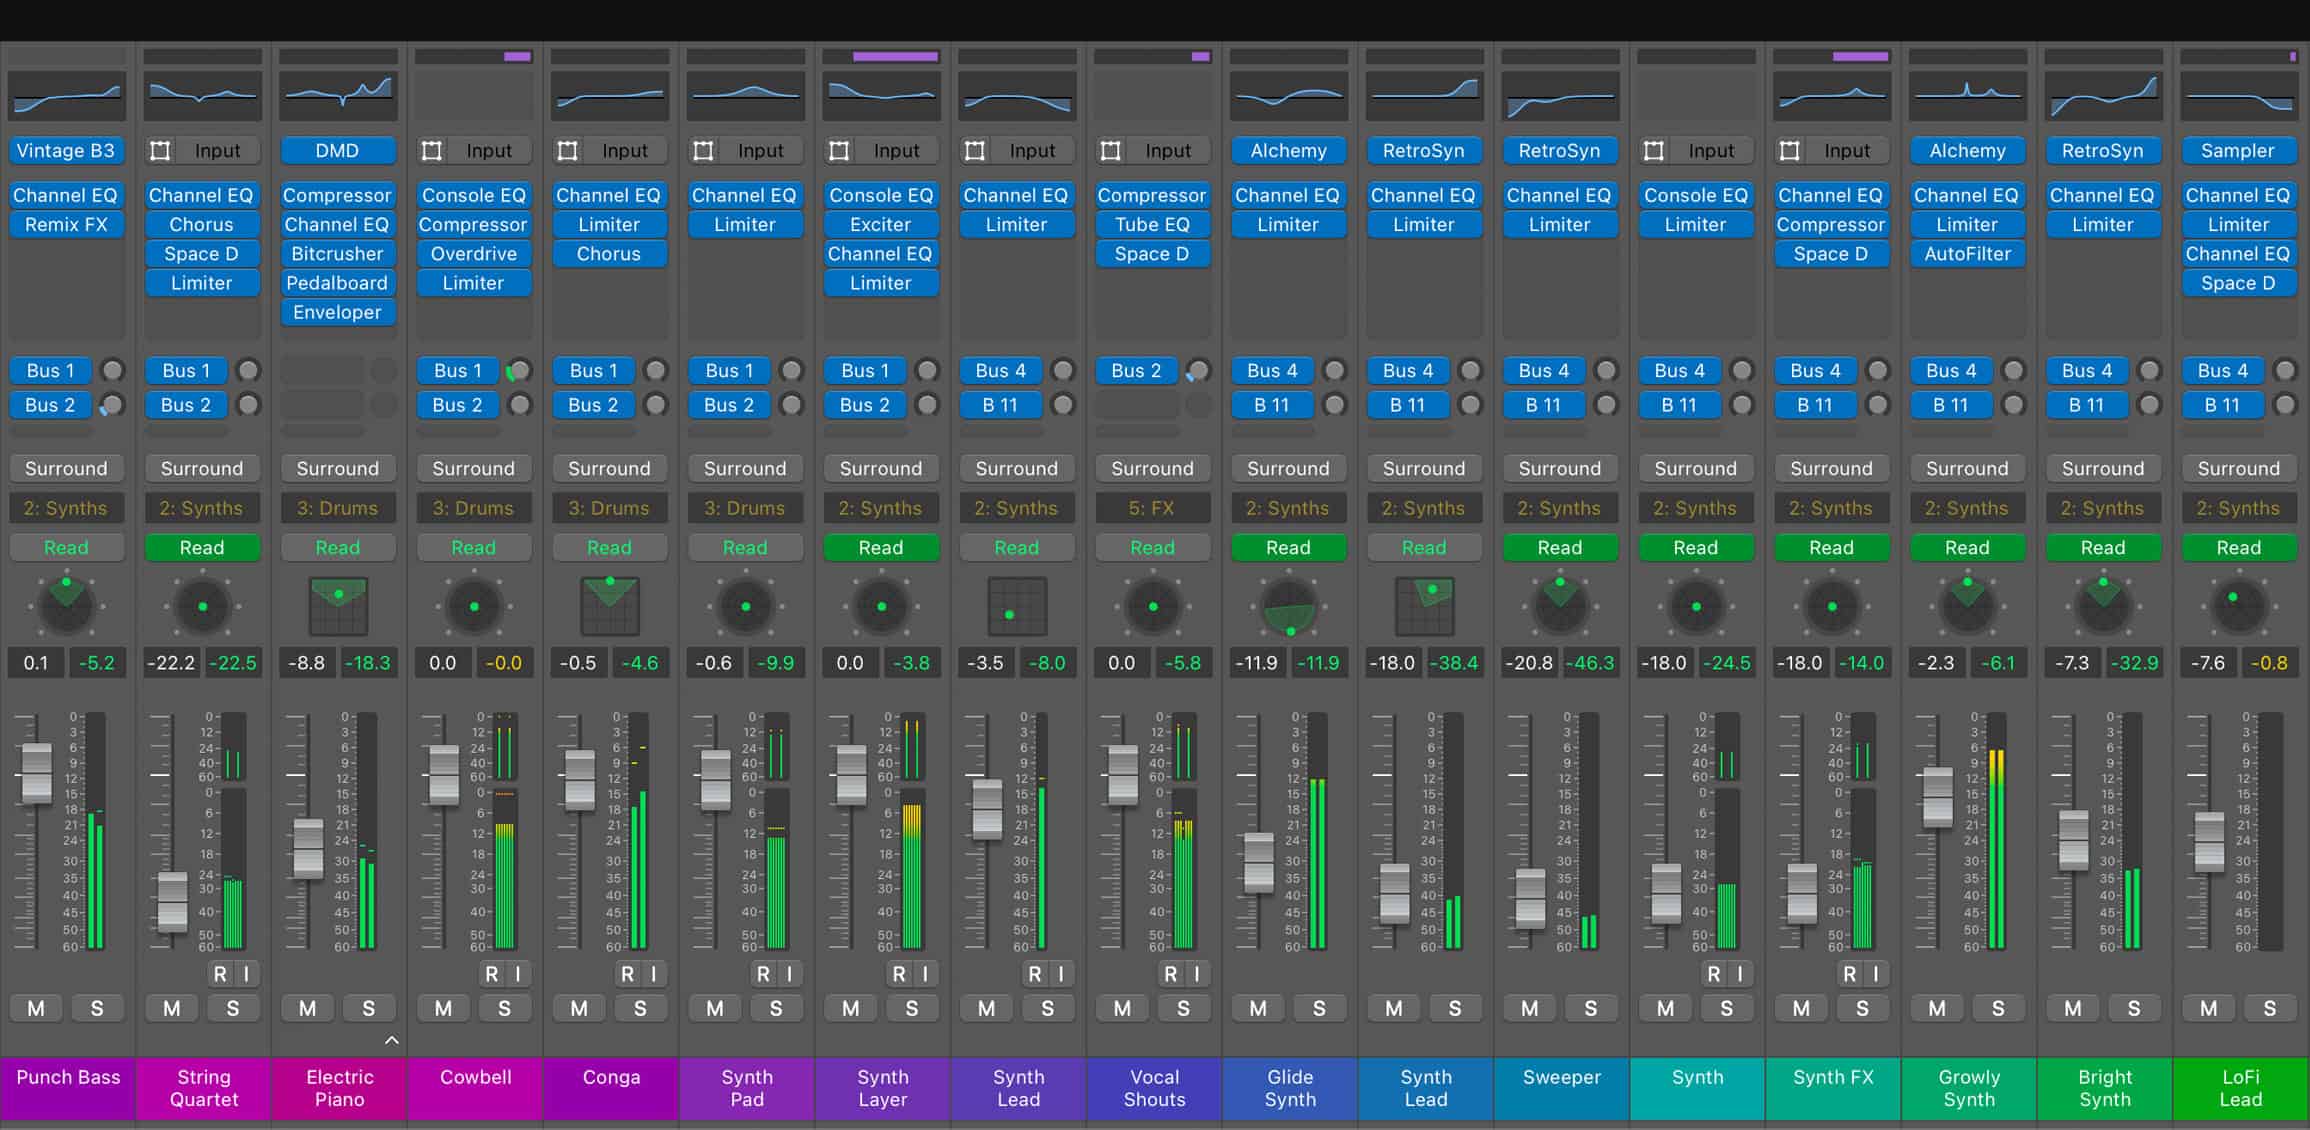Enable input monitoring on Vocal Shouts
Viewport: 2310px width, 1130px height.
coord(1196,974)
